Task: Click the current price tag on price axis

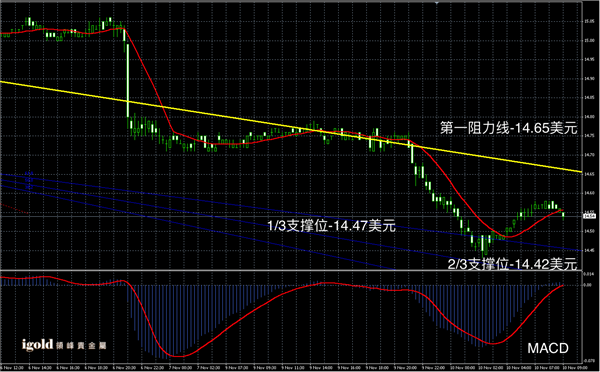Action: coord(589,216)
